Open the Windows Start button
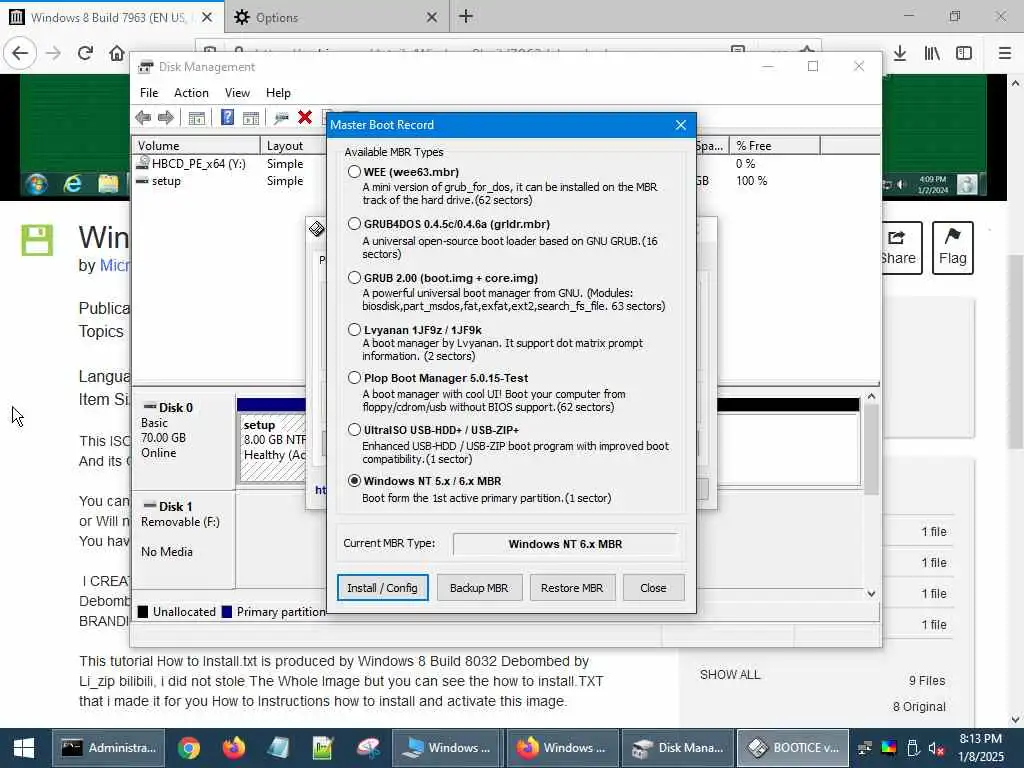The width and height of the screenshot is (1024, 768). [x=24, y=748]
